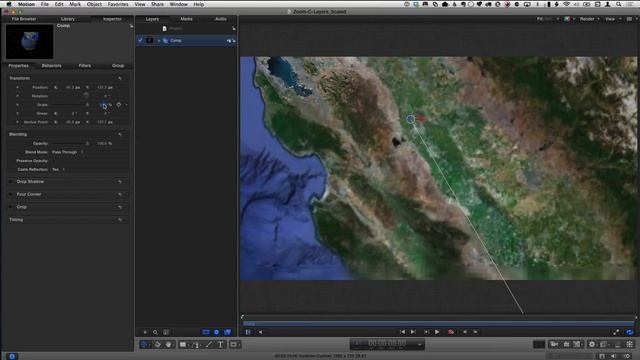Go to start of project button

[x=402, y=332]
